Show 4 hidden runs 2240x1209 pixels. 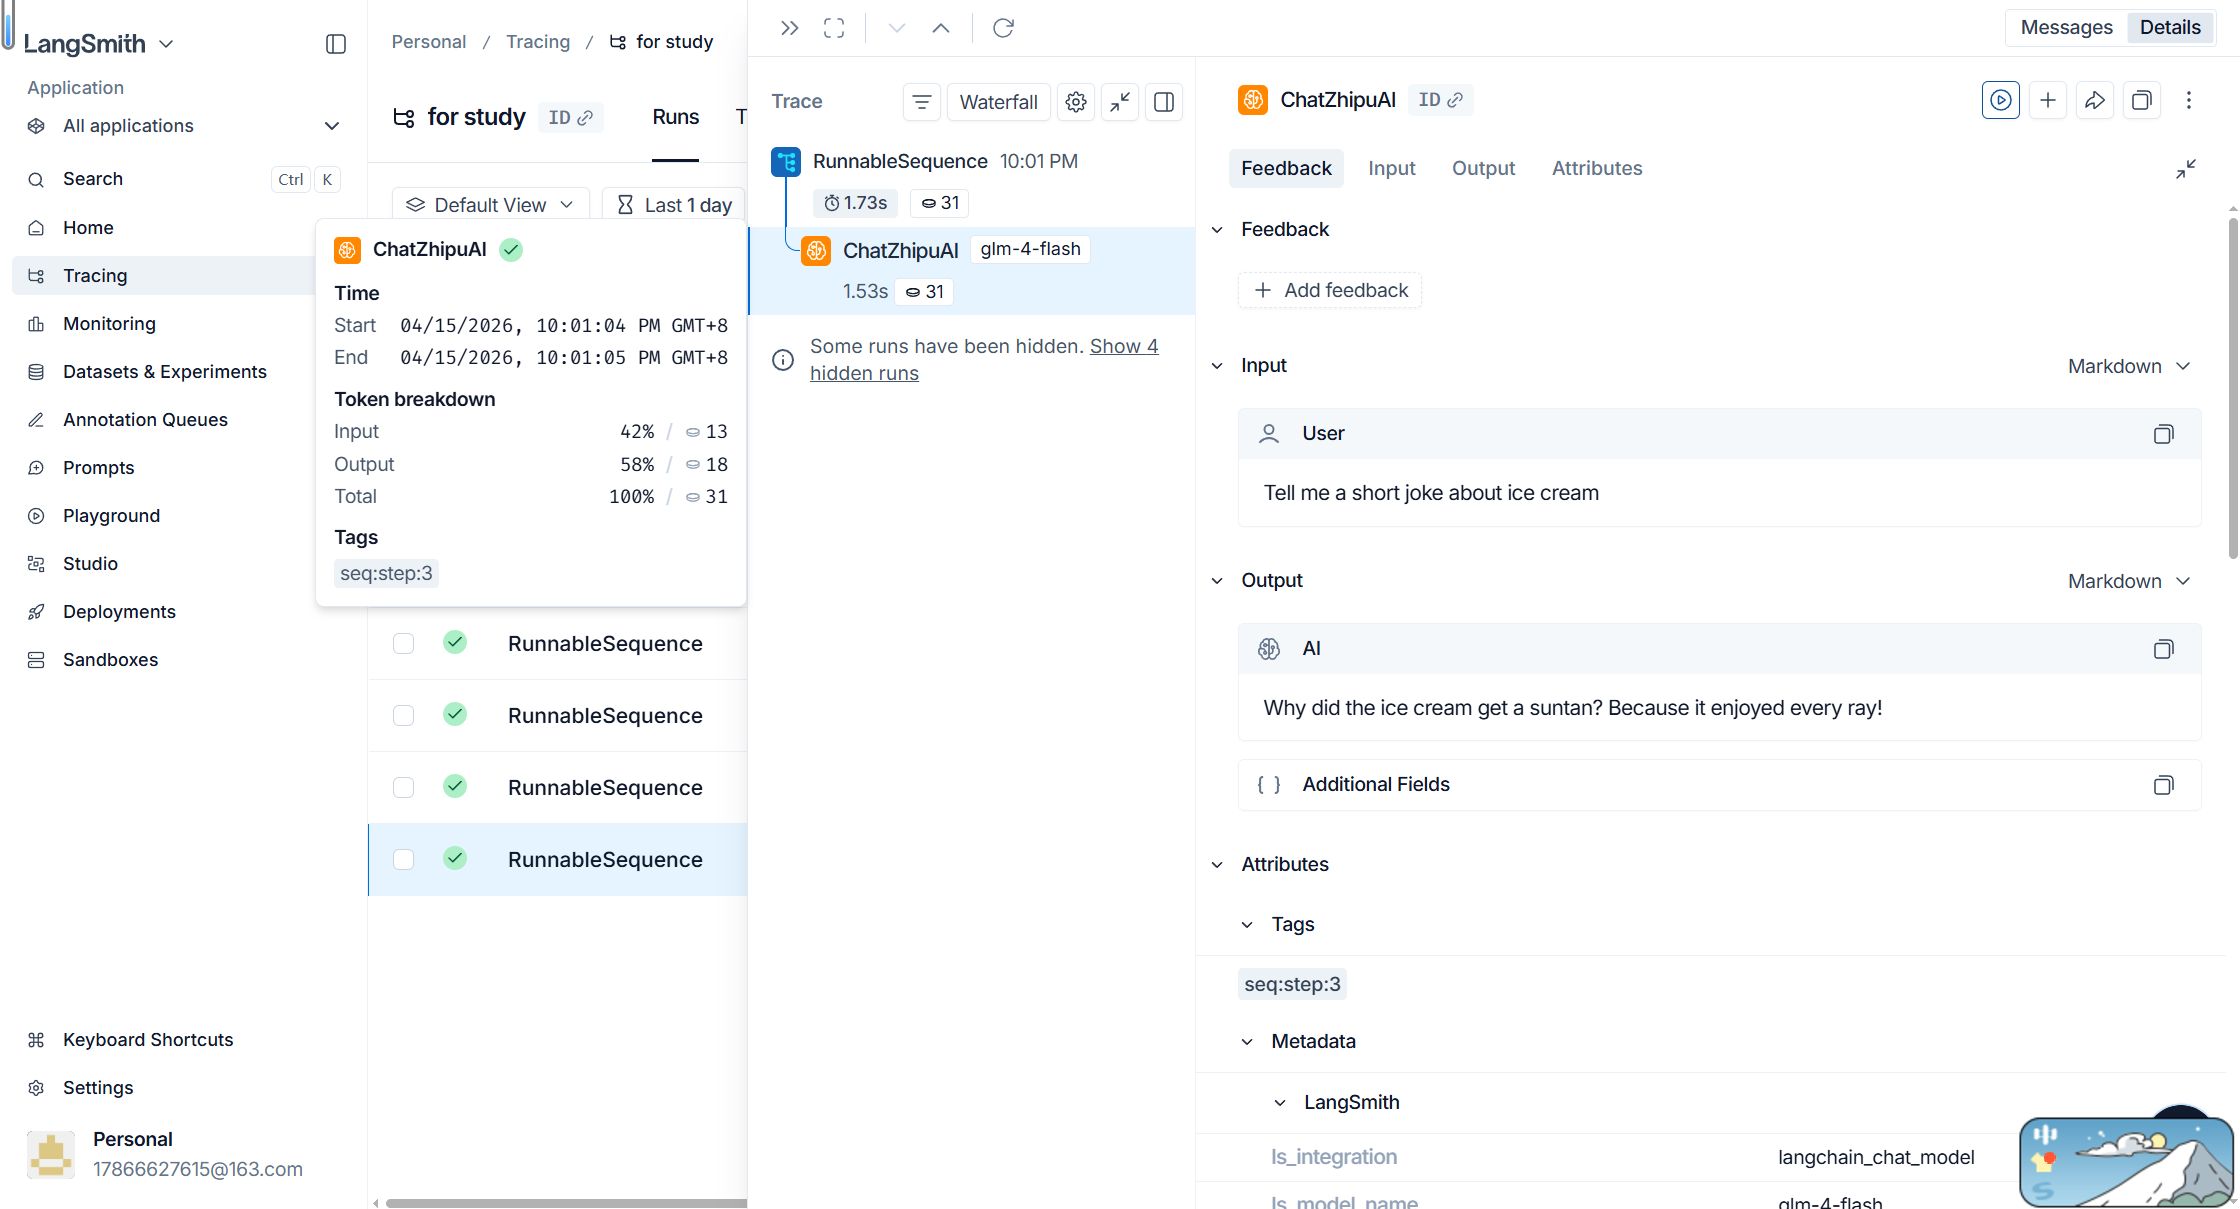coord(984,359)
